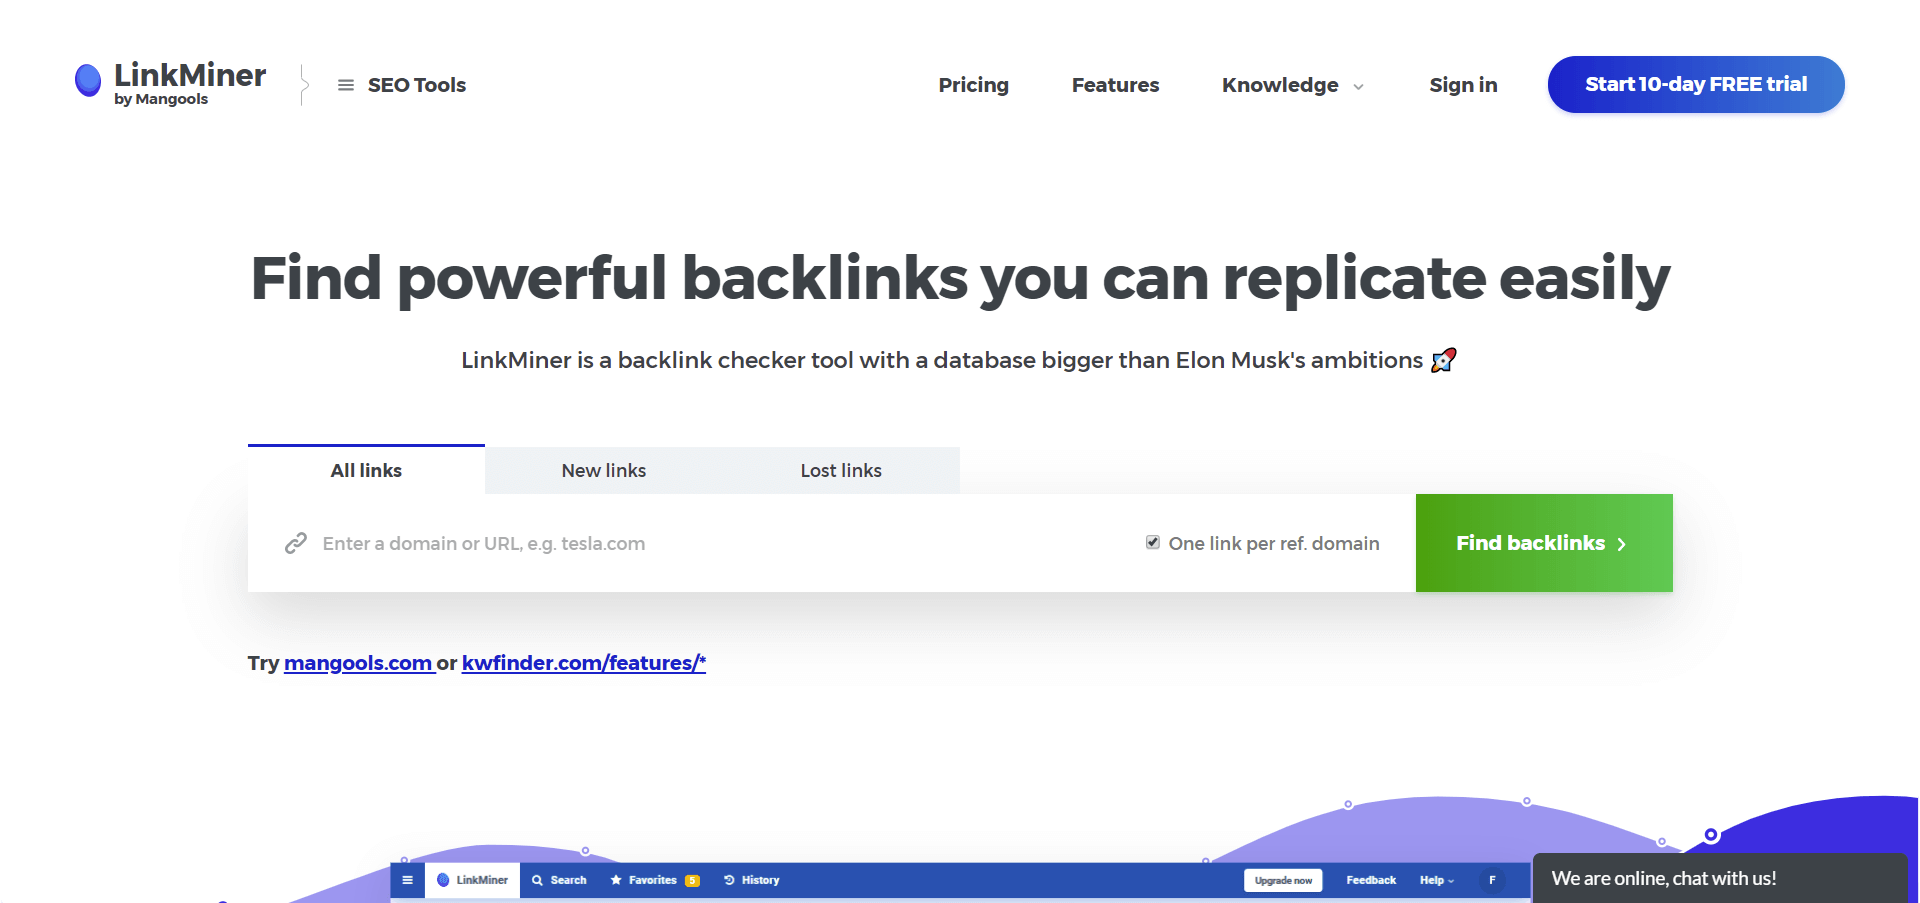Open the SEO Tools hamburger menu icon

point(346,85)
